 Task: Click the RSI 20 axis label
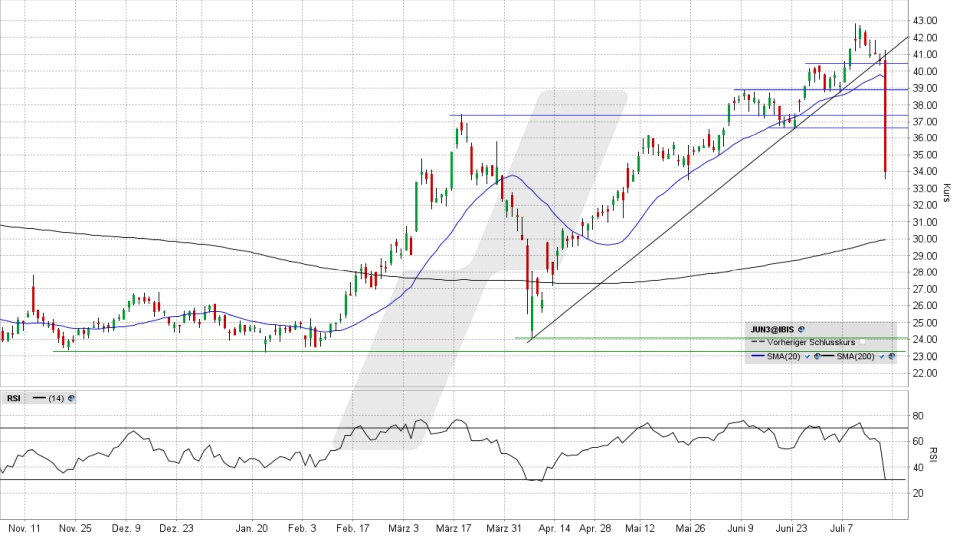pos(918,493)
